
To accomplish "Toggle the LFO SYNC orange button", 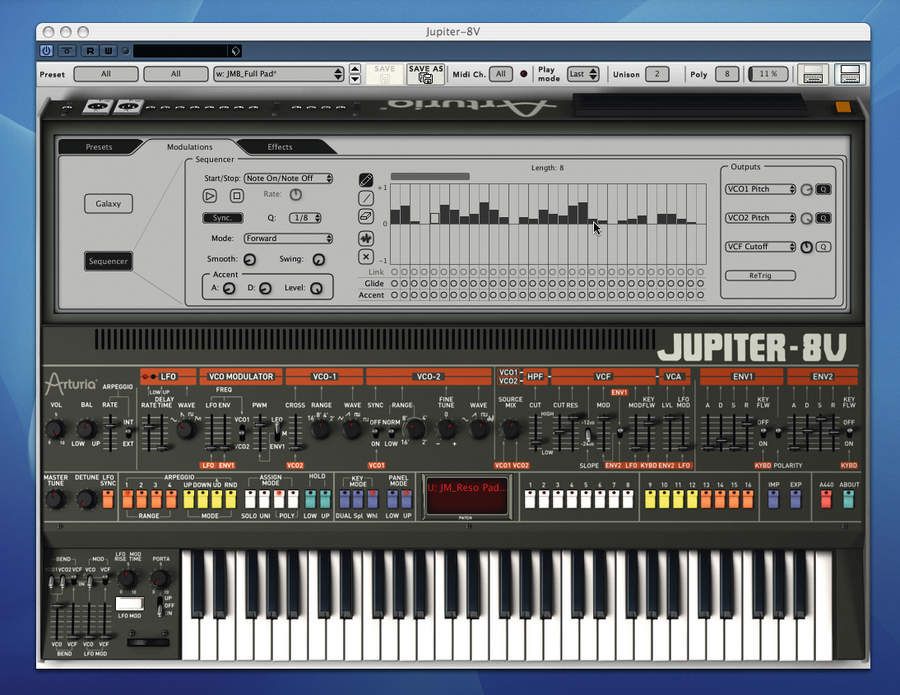I will pos(108,499).
